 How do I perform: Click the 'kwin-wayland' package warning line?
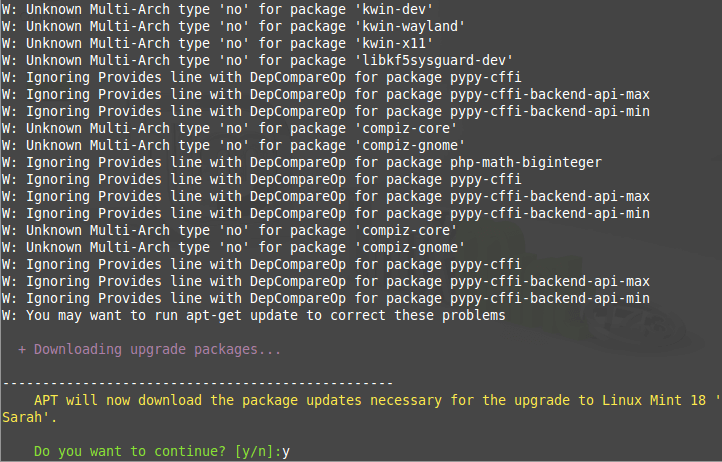[x=234, y=26]
